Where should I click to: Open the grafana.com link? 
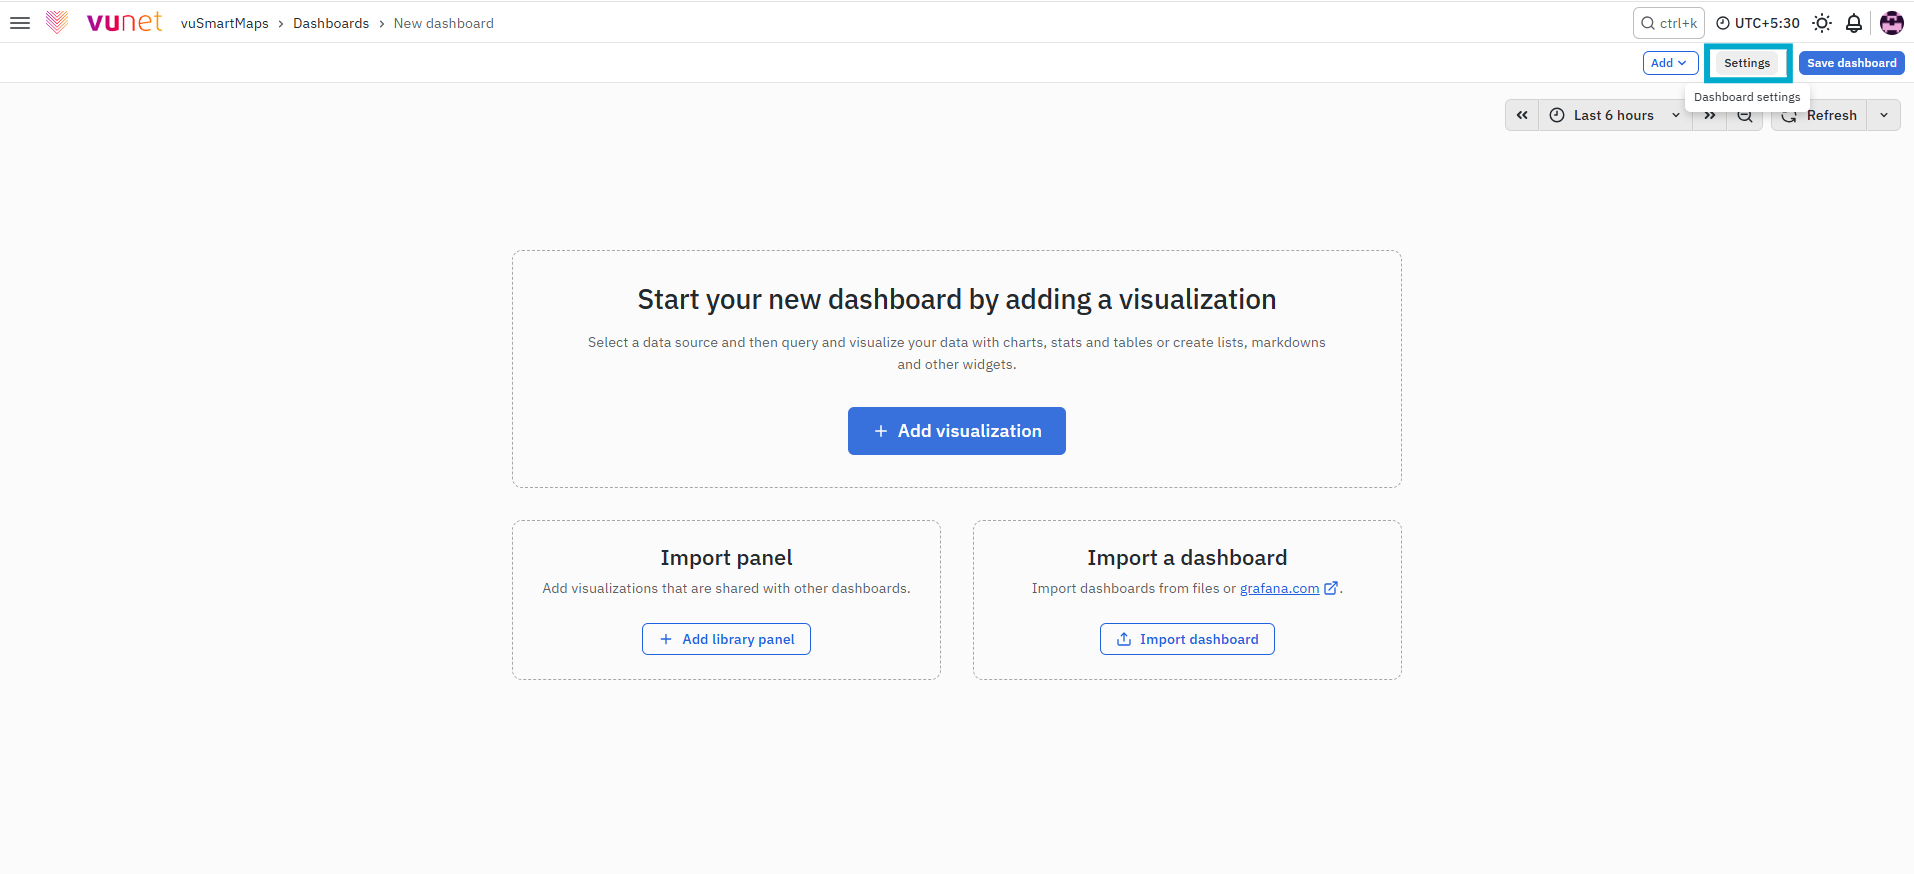point(1279,588)
